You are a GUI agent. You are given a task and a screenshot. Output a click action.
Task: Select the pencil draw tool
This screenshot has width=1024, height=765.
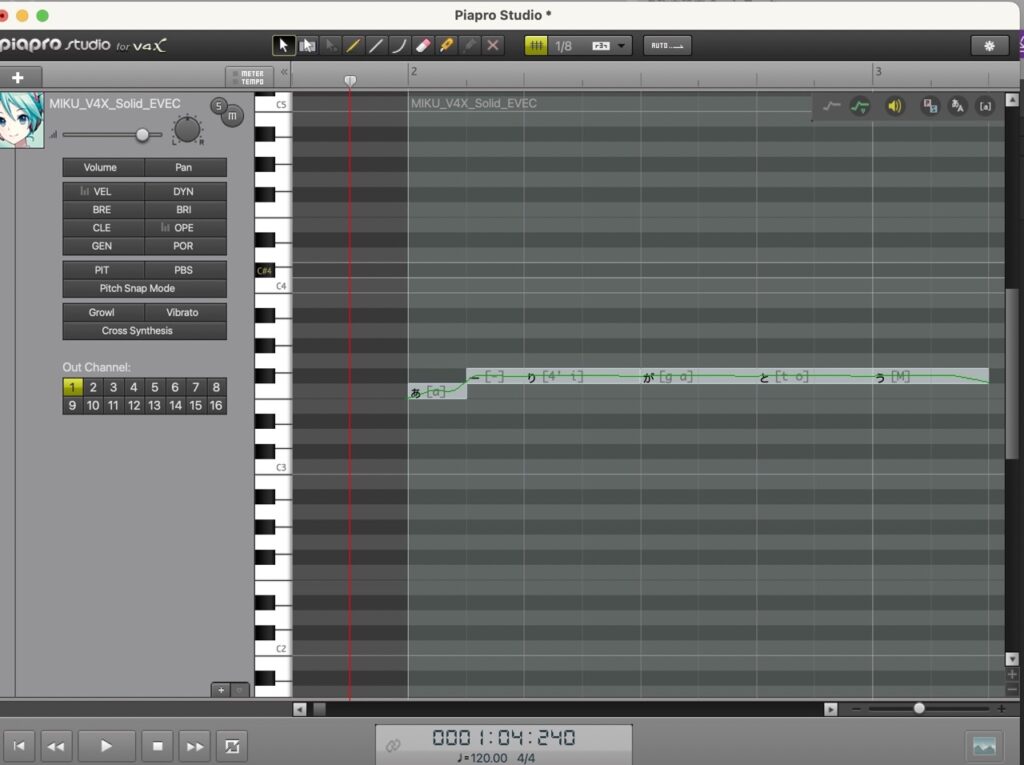tap(353, 46)
